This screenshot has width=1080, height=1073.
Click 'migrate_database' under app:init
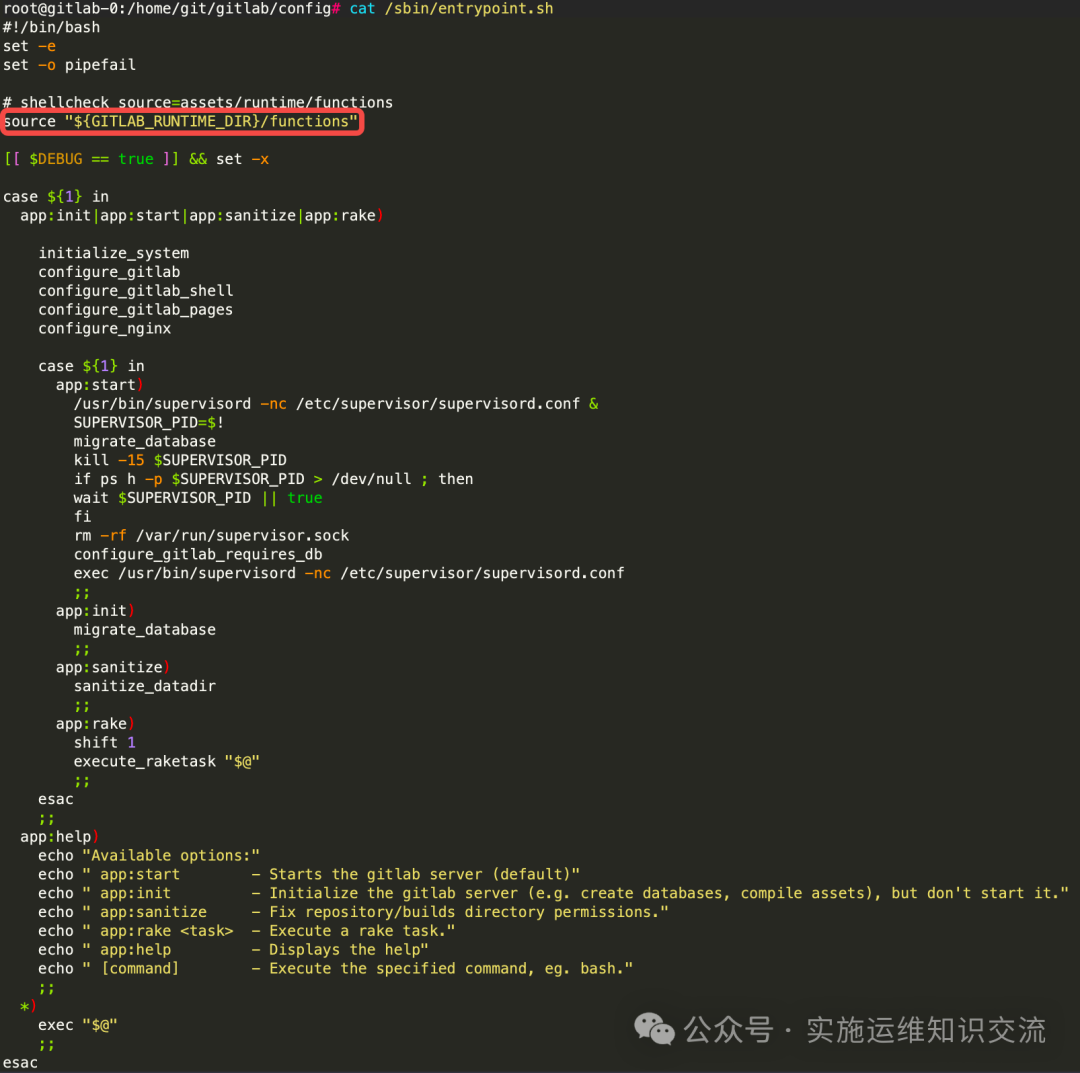click(145, 629)
